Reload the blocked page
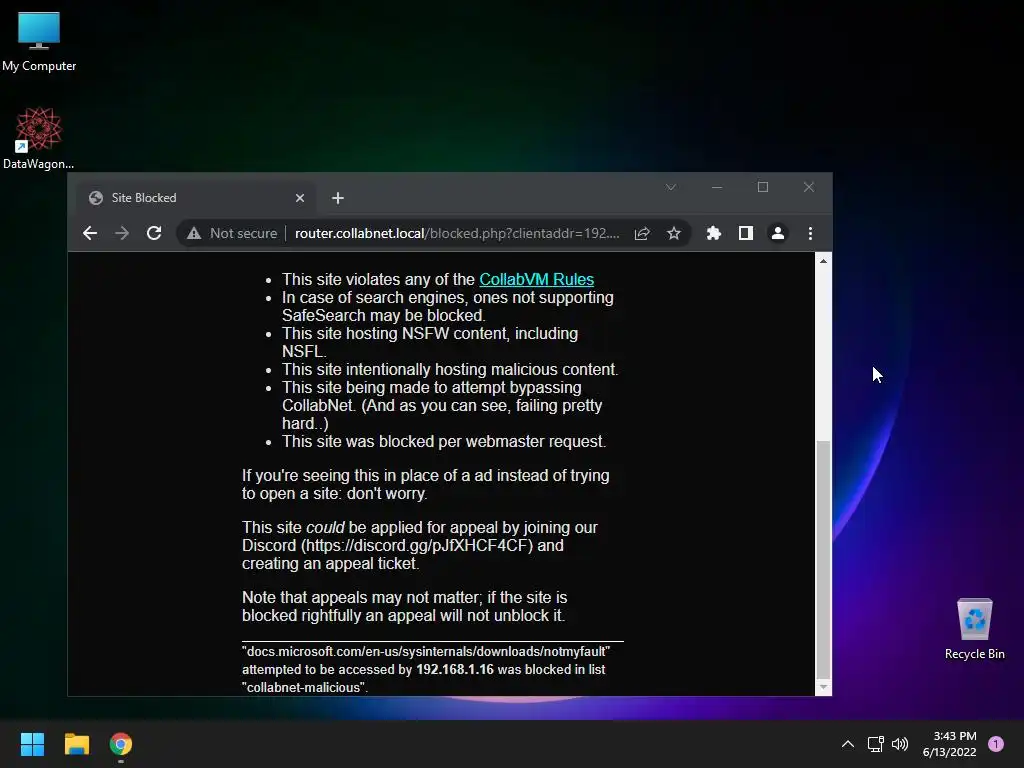Screen dimensions: 1024x768 coord(154,233)
